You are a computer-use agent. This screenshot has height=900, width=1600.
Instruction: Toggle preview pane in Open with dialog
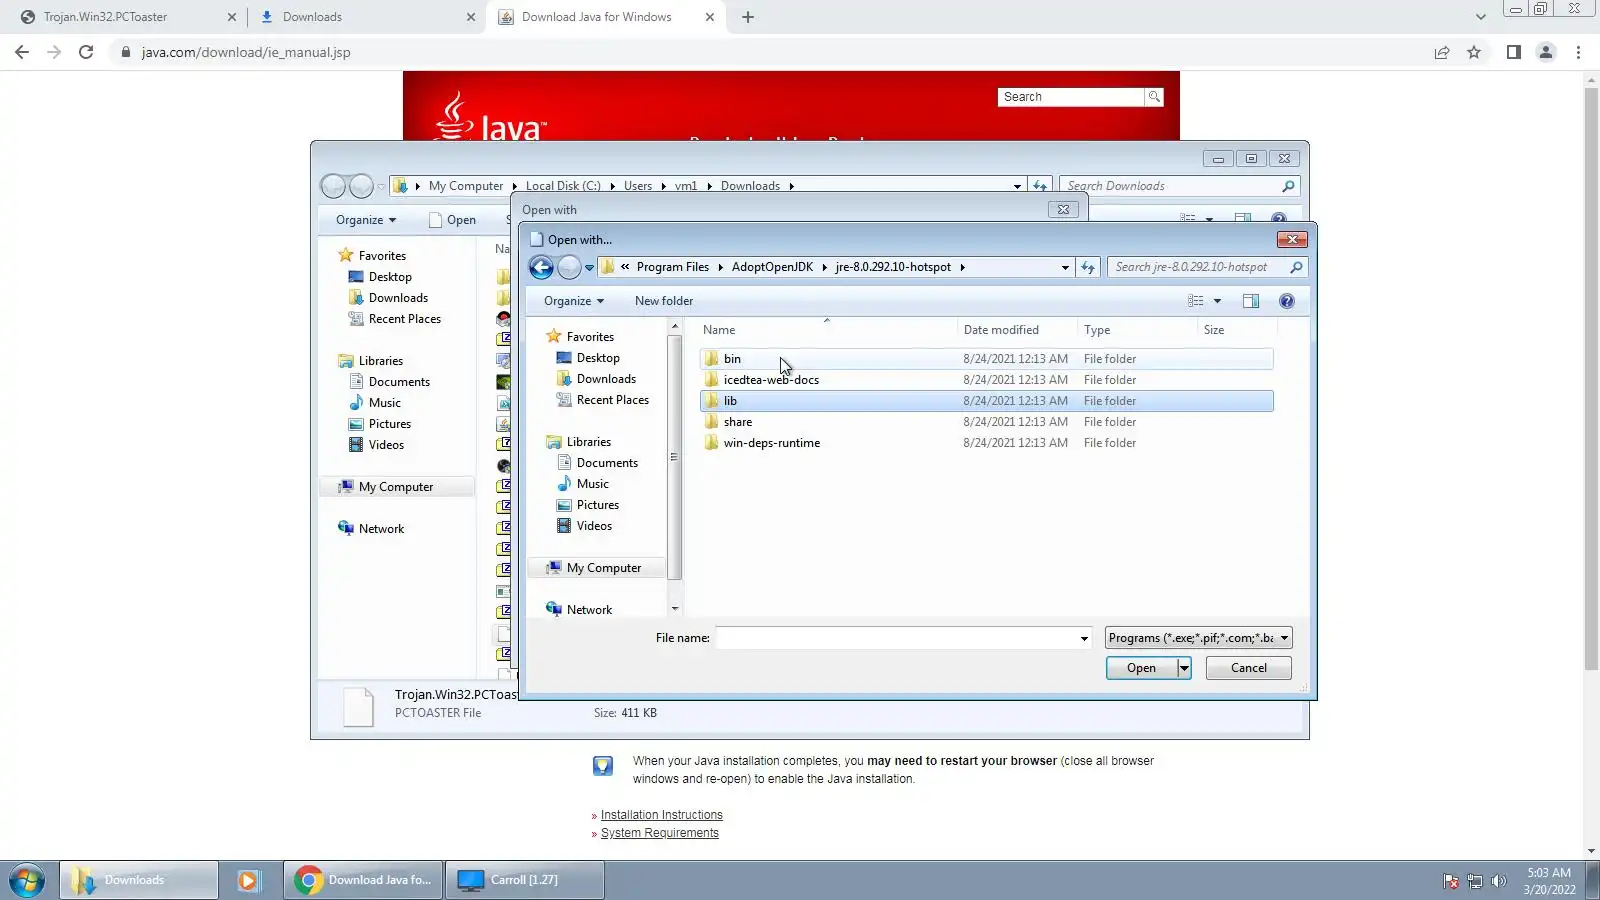[1251, 301]
